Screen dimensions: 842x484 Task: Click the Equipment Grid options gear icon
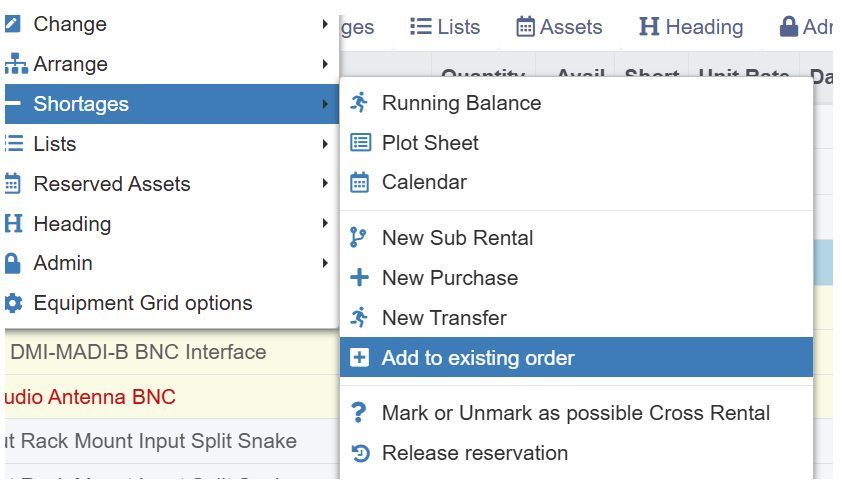[x=13, y=303]
